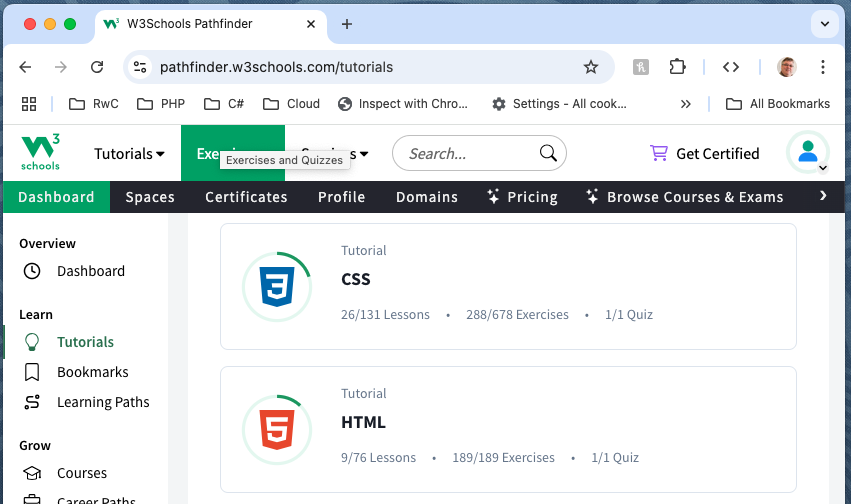851x504 pixels.
Task: Open the All Bookmarks folder
Action: click(778, 104)
